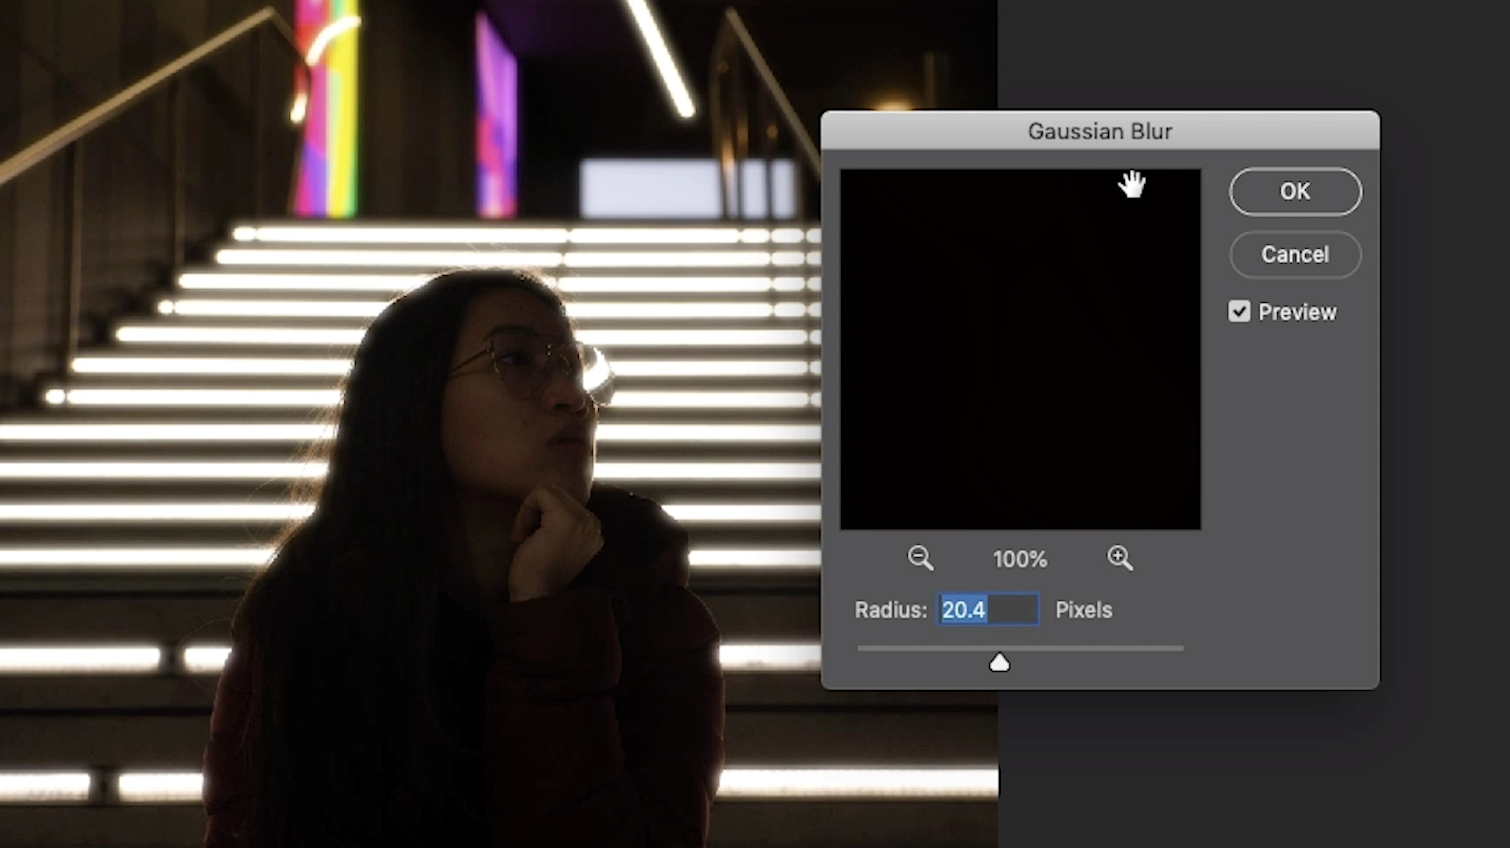Image resolution: width=1510 pixels, height=848 pixels.
Task: Click the dark blur preview thumbnail
Action: [x=1019, y=348]
